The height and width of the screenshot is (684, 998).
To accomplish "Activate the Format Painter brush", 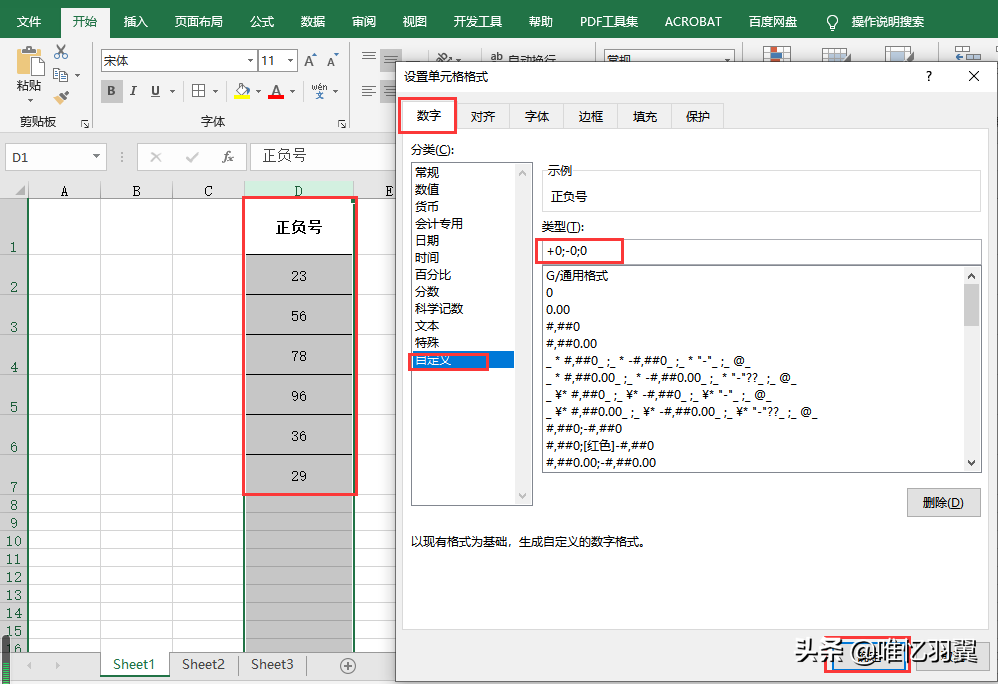I will click(61, 97).
